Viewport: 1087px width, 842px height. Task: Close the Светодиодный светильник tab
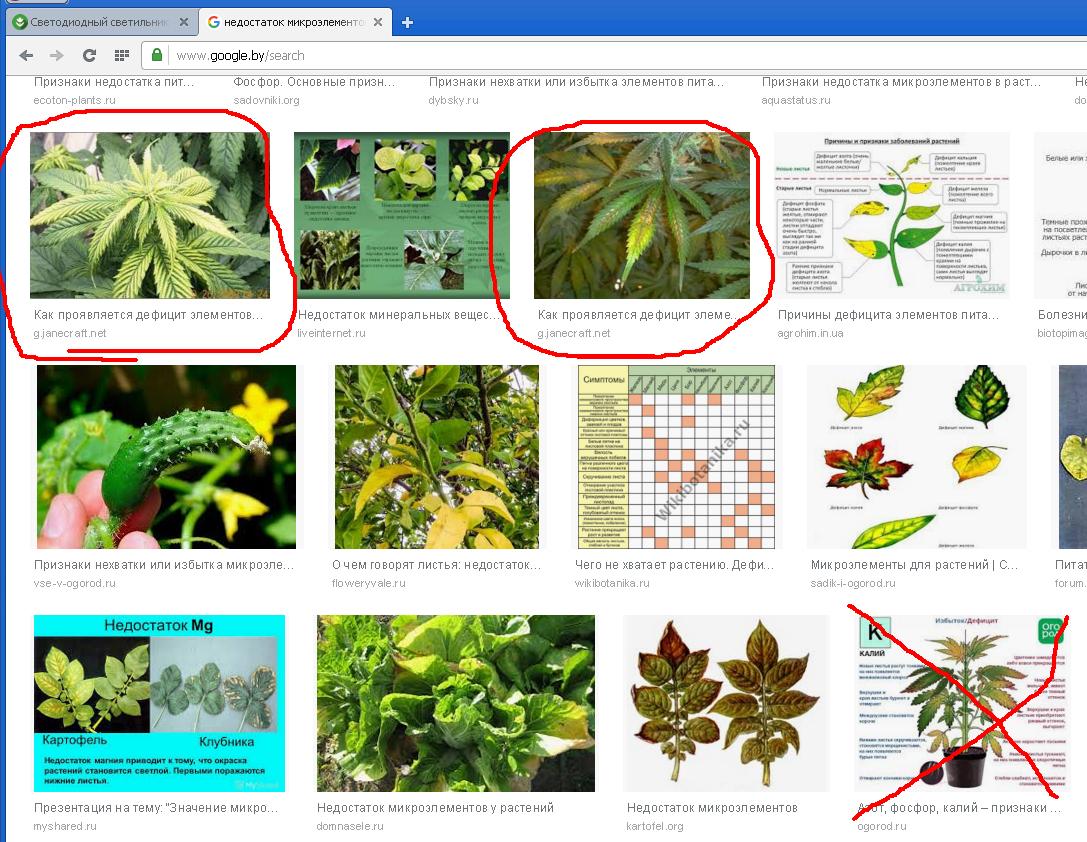click(x=183, y=22)
